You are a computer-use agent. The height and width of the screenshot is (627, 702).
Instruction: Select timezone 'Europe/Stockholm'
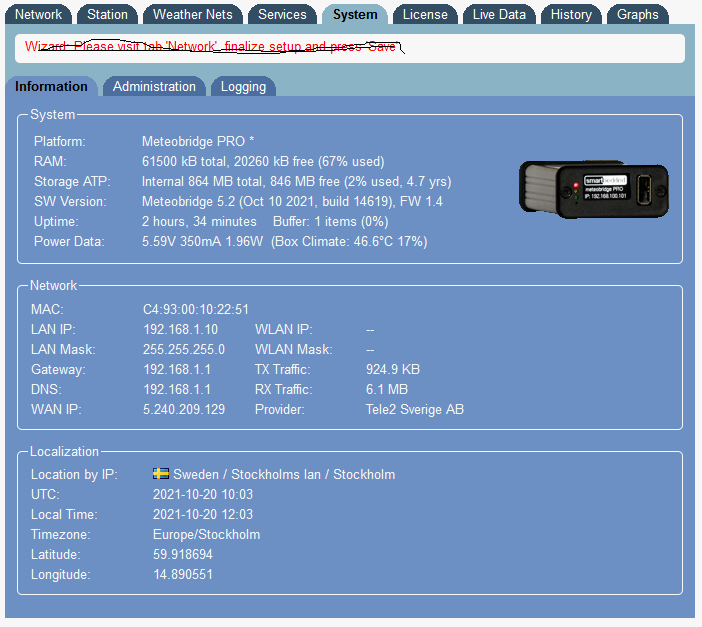206,534
